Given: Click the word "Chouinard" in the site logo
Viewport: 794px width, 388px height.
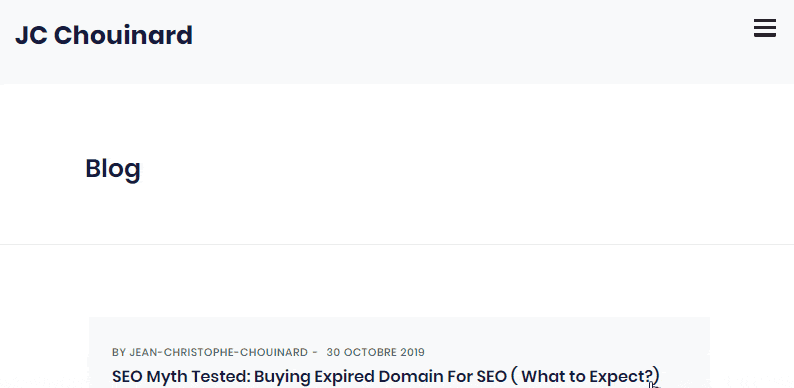Looking at the screenshot, I should (123, 35).
